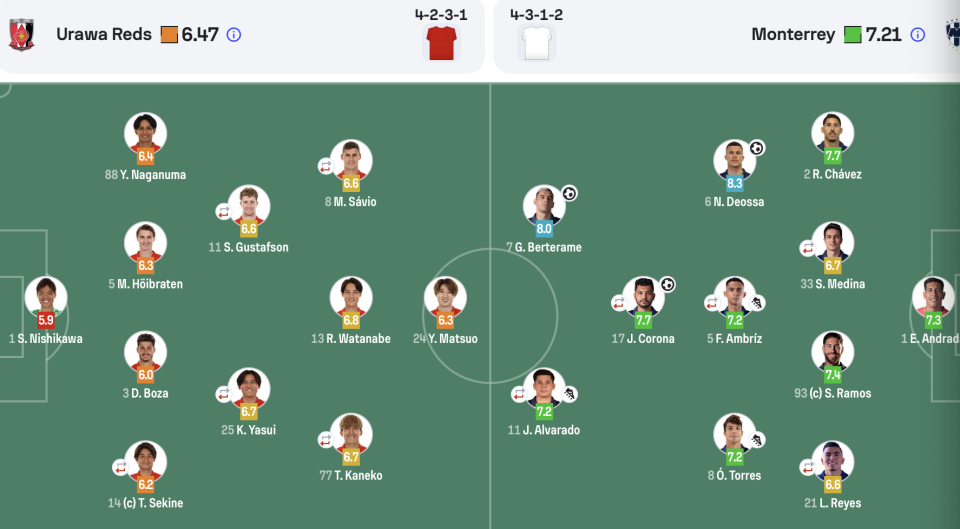Open S. Ramos's player photo
The image size is (960, 529).
click(x=833, y=352)
